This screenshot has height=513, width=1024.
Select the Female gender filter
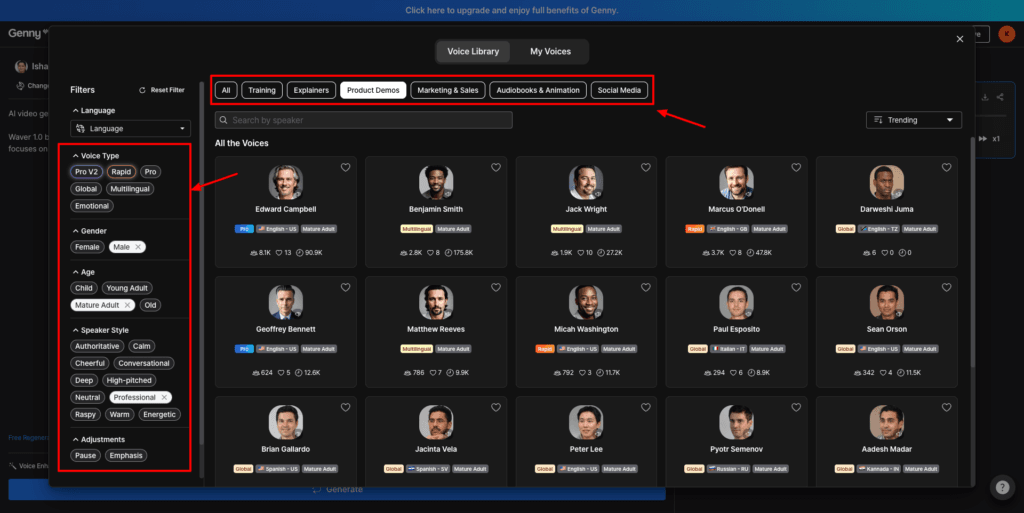88,247
